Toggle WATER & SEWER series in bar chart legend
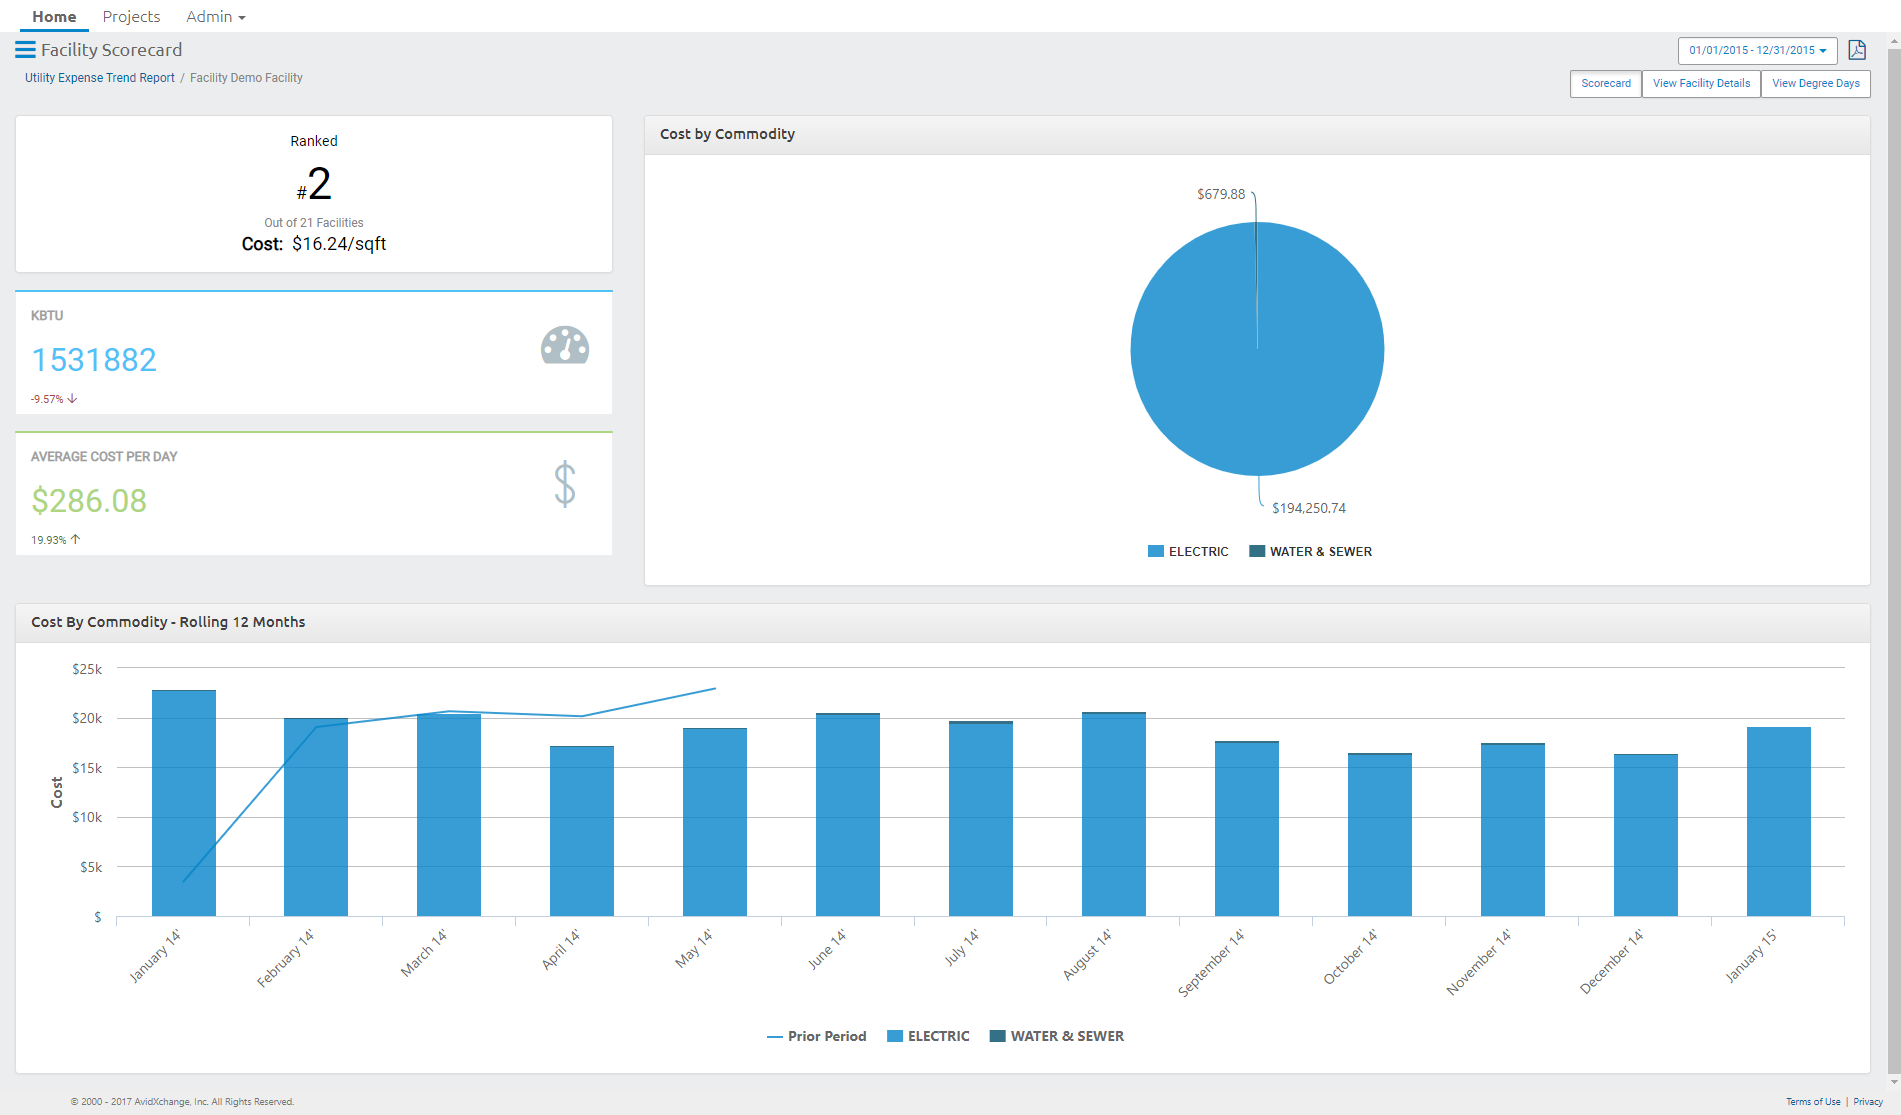Screen dimensions: 1901x1115 tap(1057, 1036)
